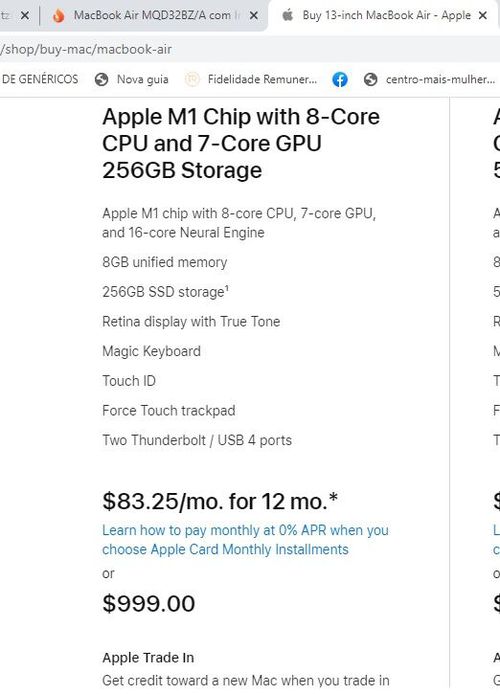The height and width of the screenshot is (694, 500).
Task: Click the Apple Trade In heading
Action: [x=148, y=658]
